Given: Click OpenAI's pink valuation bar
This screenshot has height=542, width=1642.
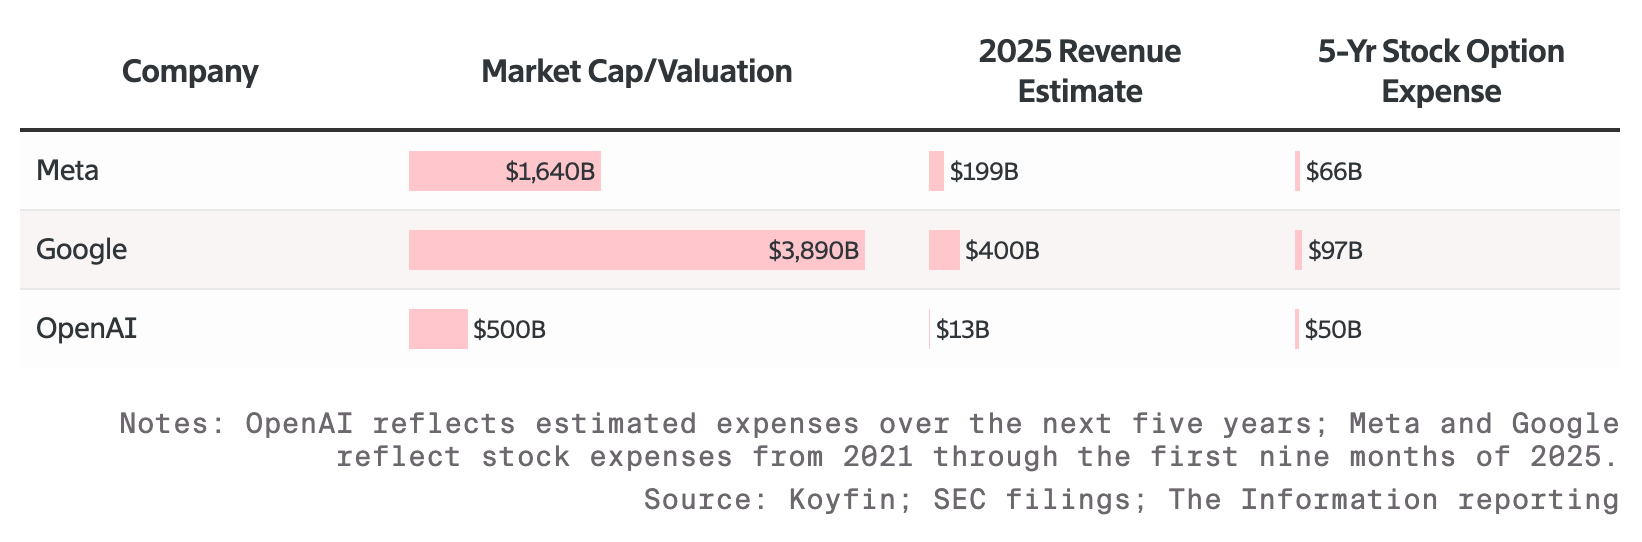Looking at the screenshot, I should click(438, 329).
